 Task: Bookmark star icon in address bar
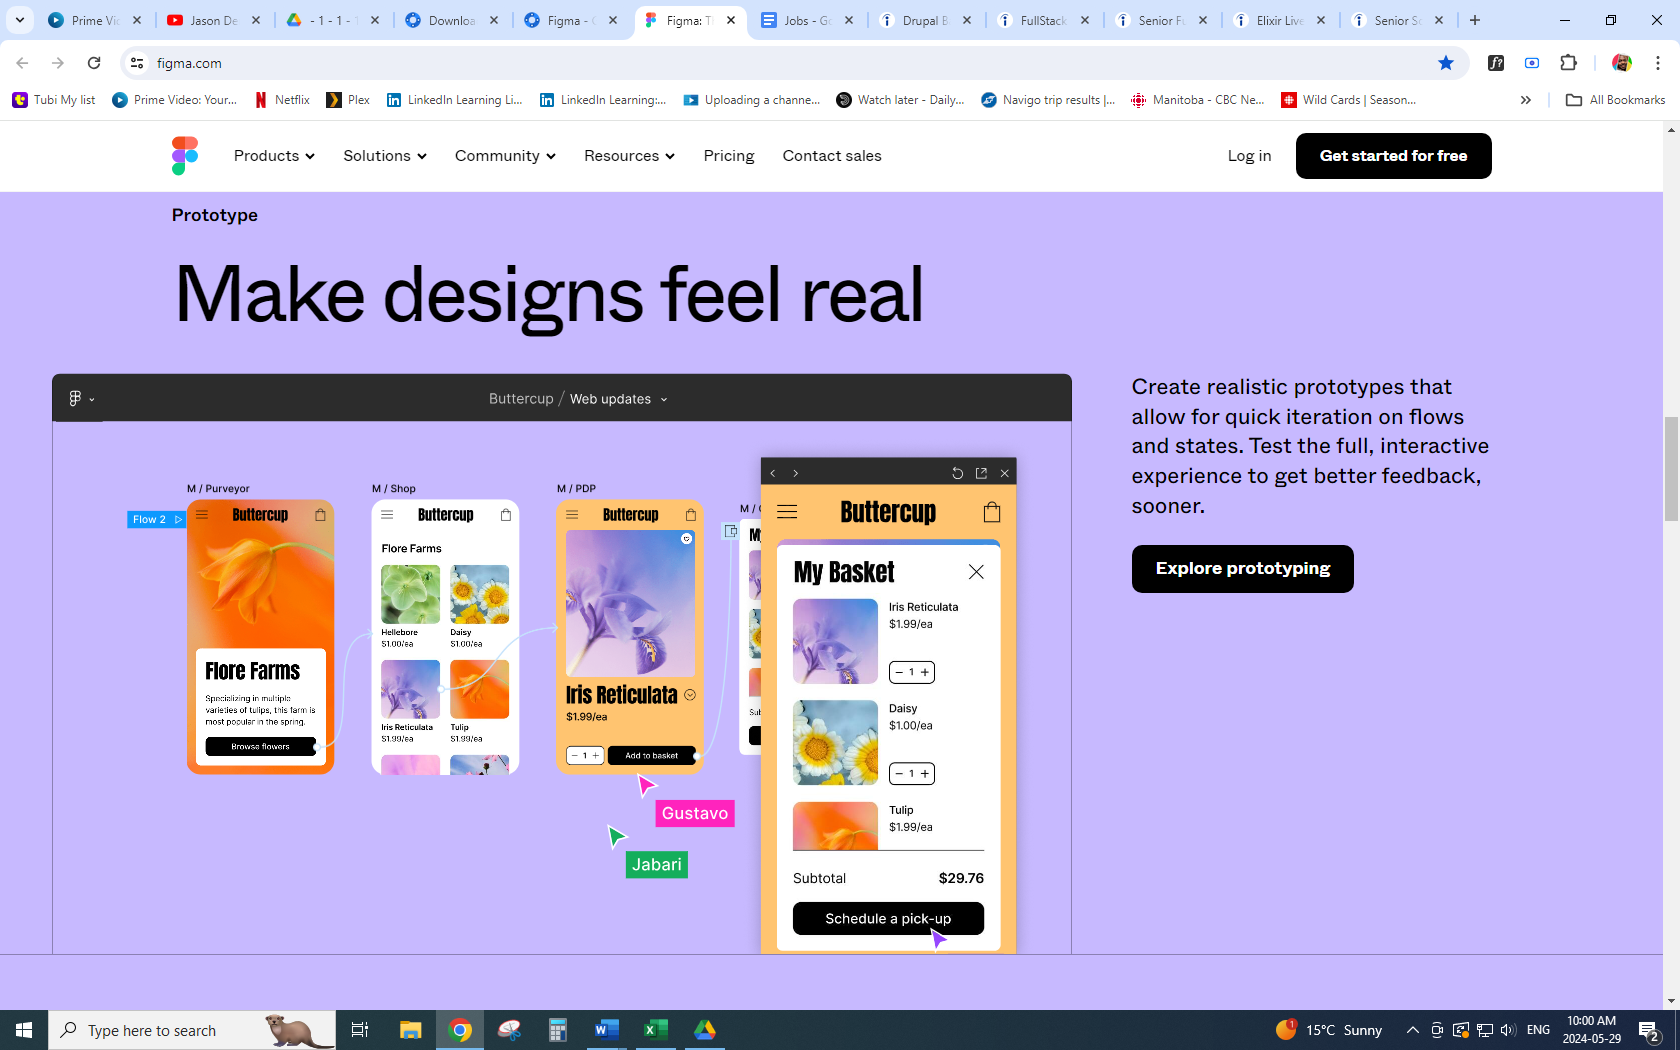click(1445, 63)
